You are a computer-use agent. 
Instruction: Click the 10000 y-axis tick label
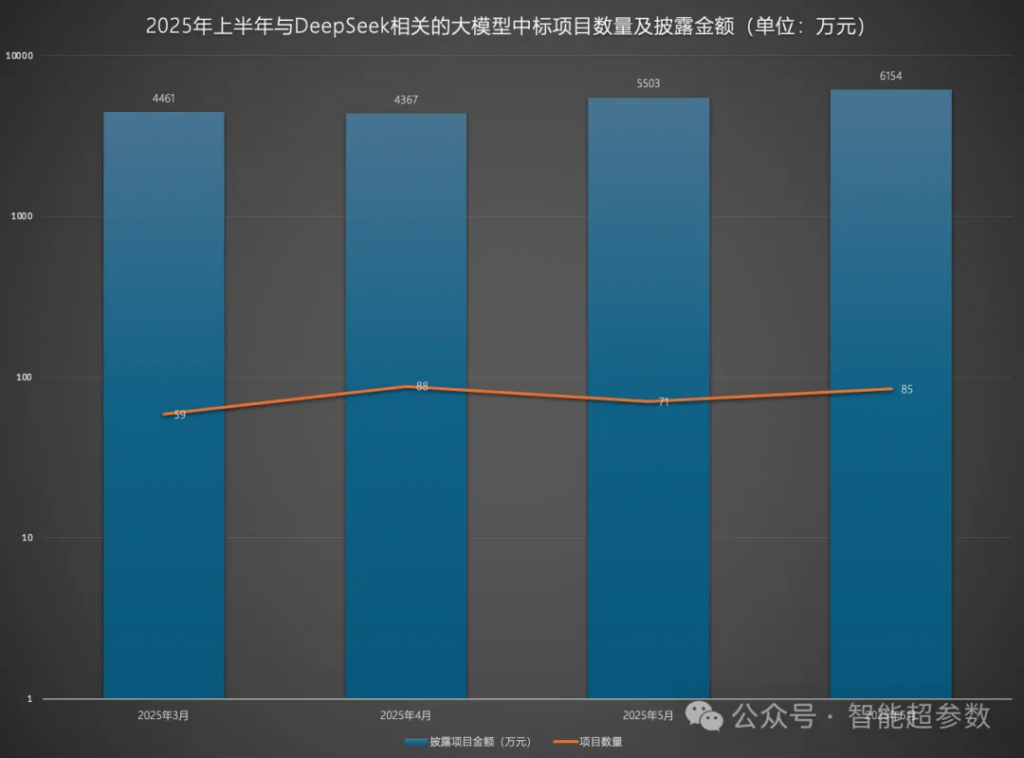pyautogui.click(x=19, y=55)
